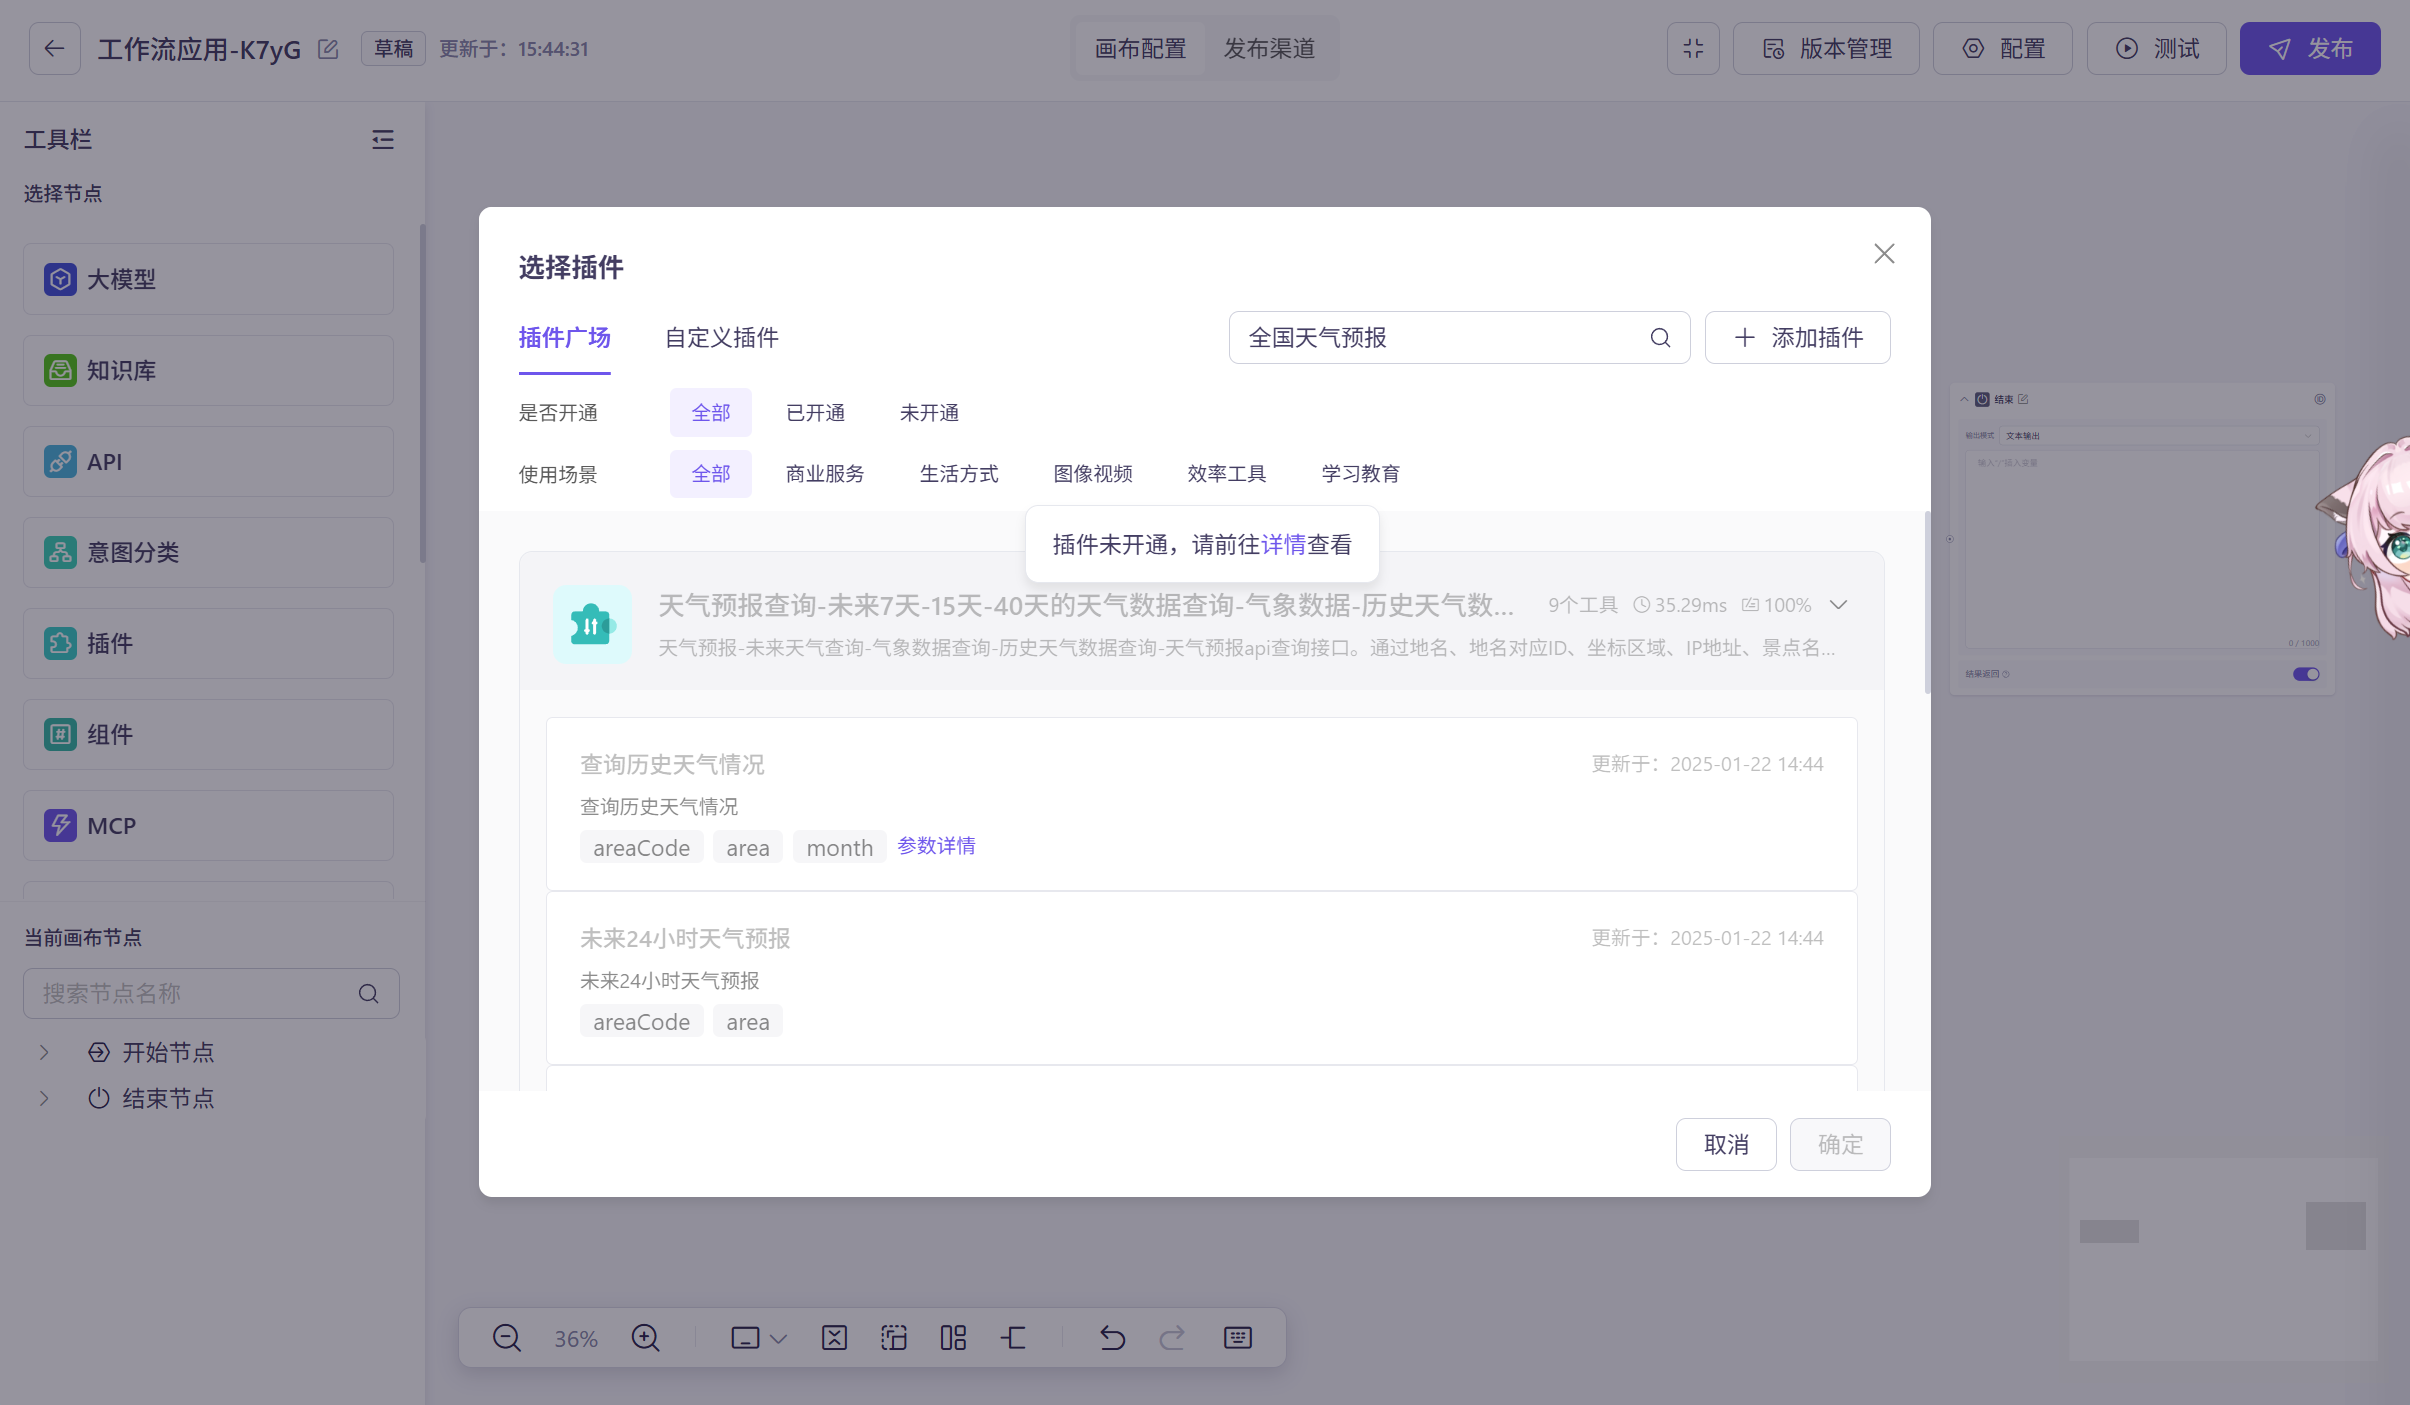
Task: Select the 未开通 filter option
Action: (929, 413)
